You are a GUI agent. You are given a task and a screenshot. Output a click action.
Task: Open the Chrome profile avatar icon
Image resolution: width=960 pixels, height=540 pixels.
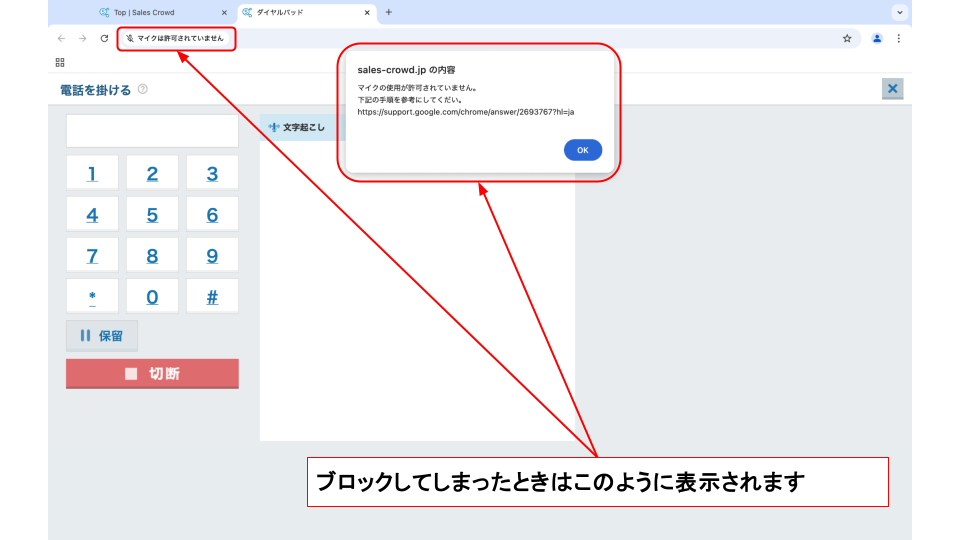point(877,38)
